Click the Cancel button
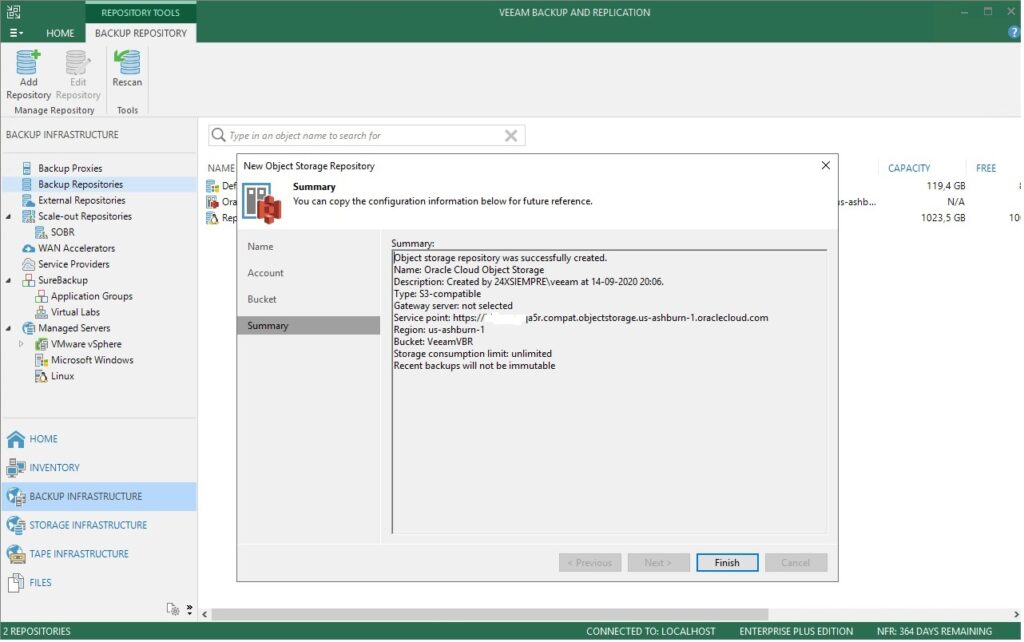 click(x=795, y=562)
